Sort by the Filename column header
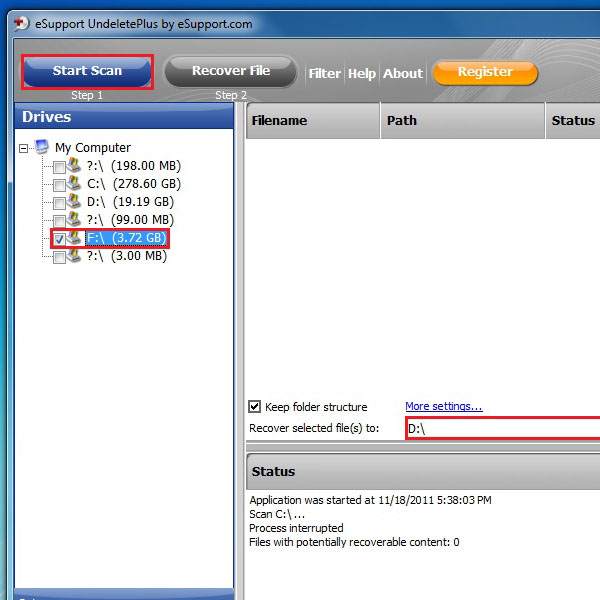600x600 pixels. point(313,121)
